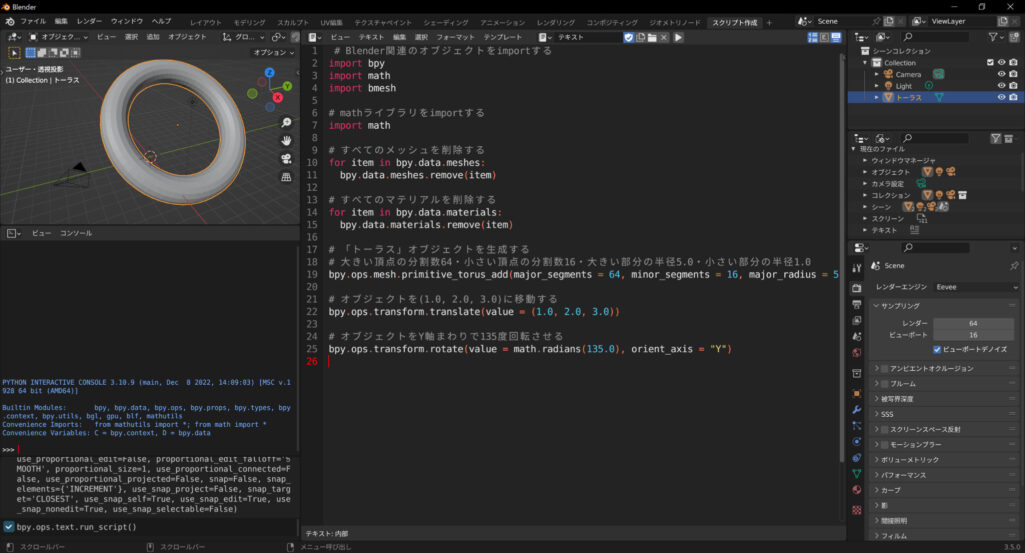Enable ブルーム checkbox
1025x553 pixels.
pyautogui.click(x=884, y=384)
